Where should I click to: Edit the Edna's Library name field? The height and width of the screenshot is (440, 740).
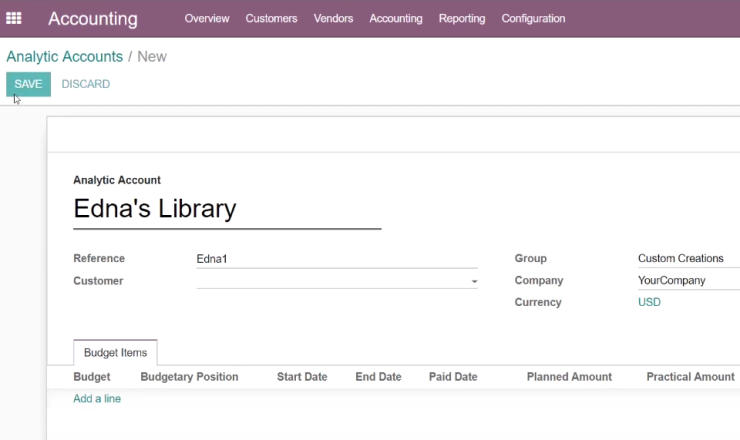[x=227, y=209]
